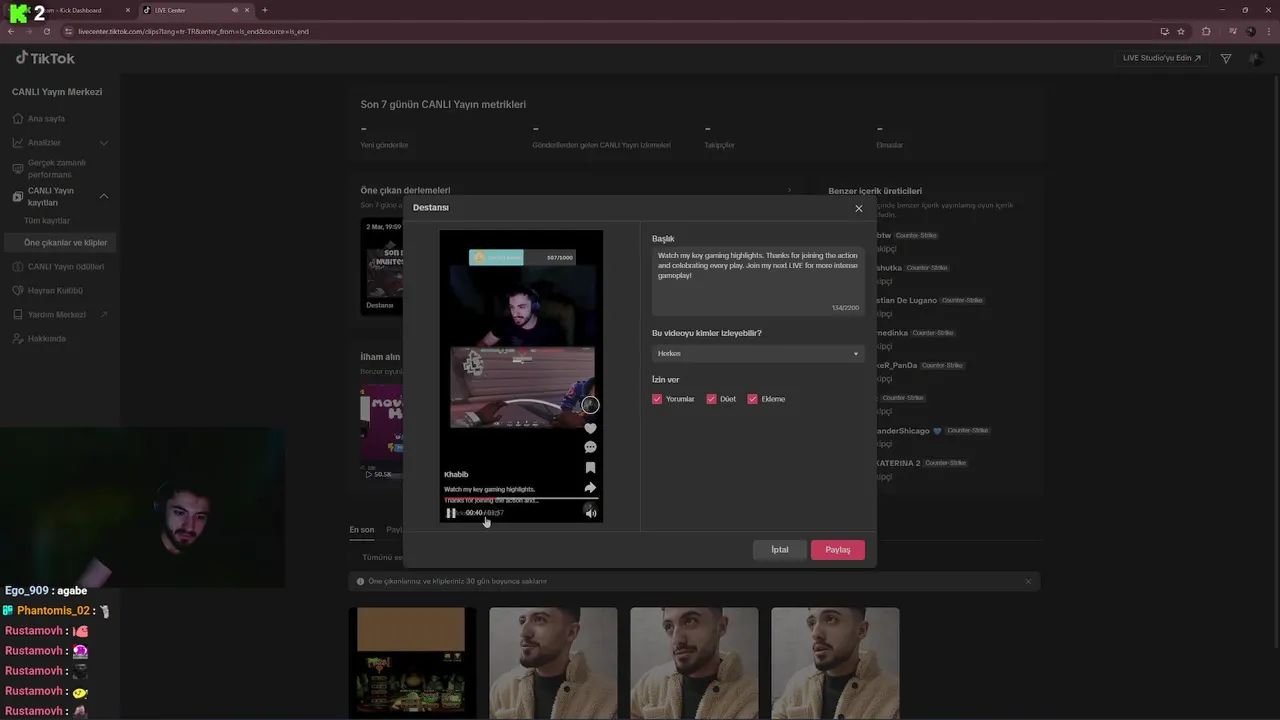Screen dimensions: 1280x720
Task: Click the heart like icon in preview
Action: coord(590,428)
